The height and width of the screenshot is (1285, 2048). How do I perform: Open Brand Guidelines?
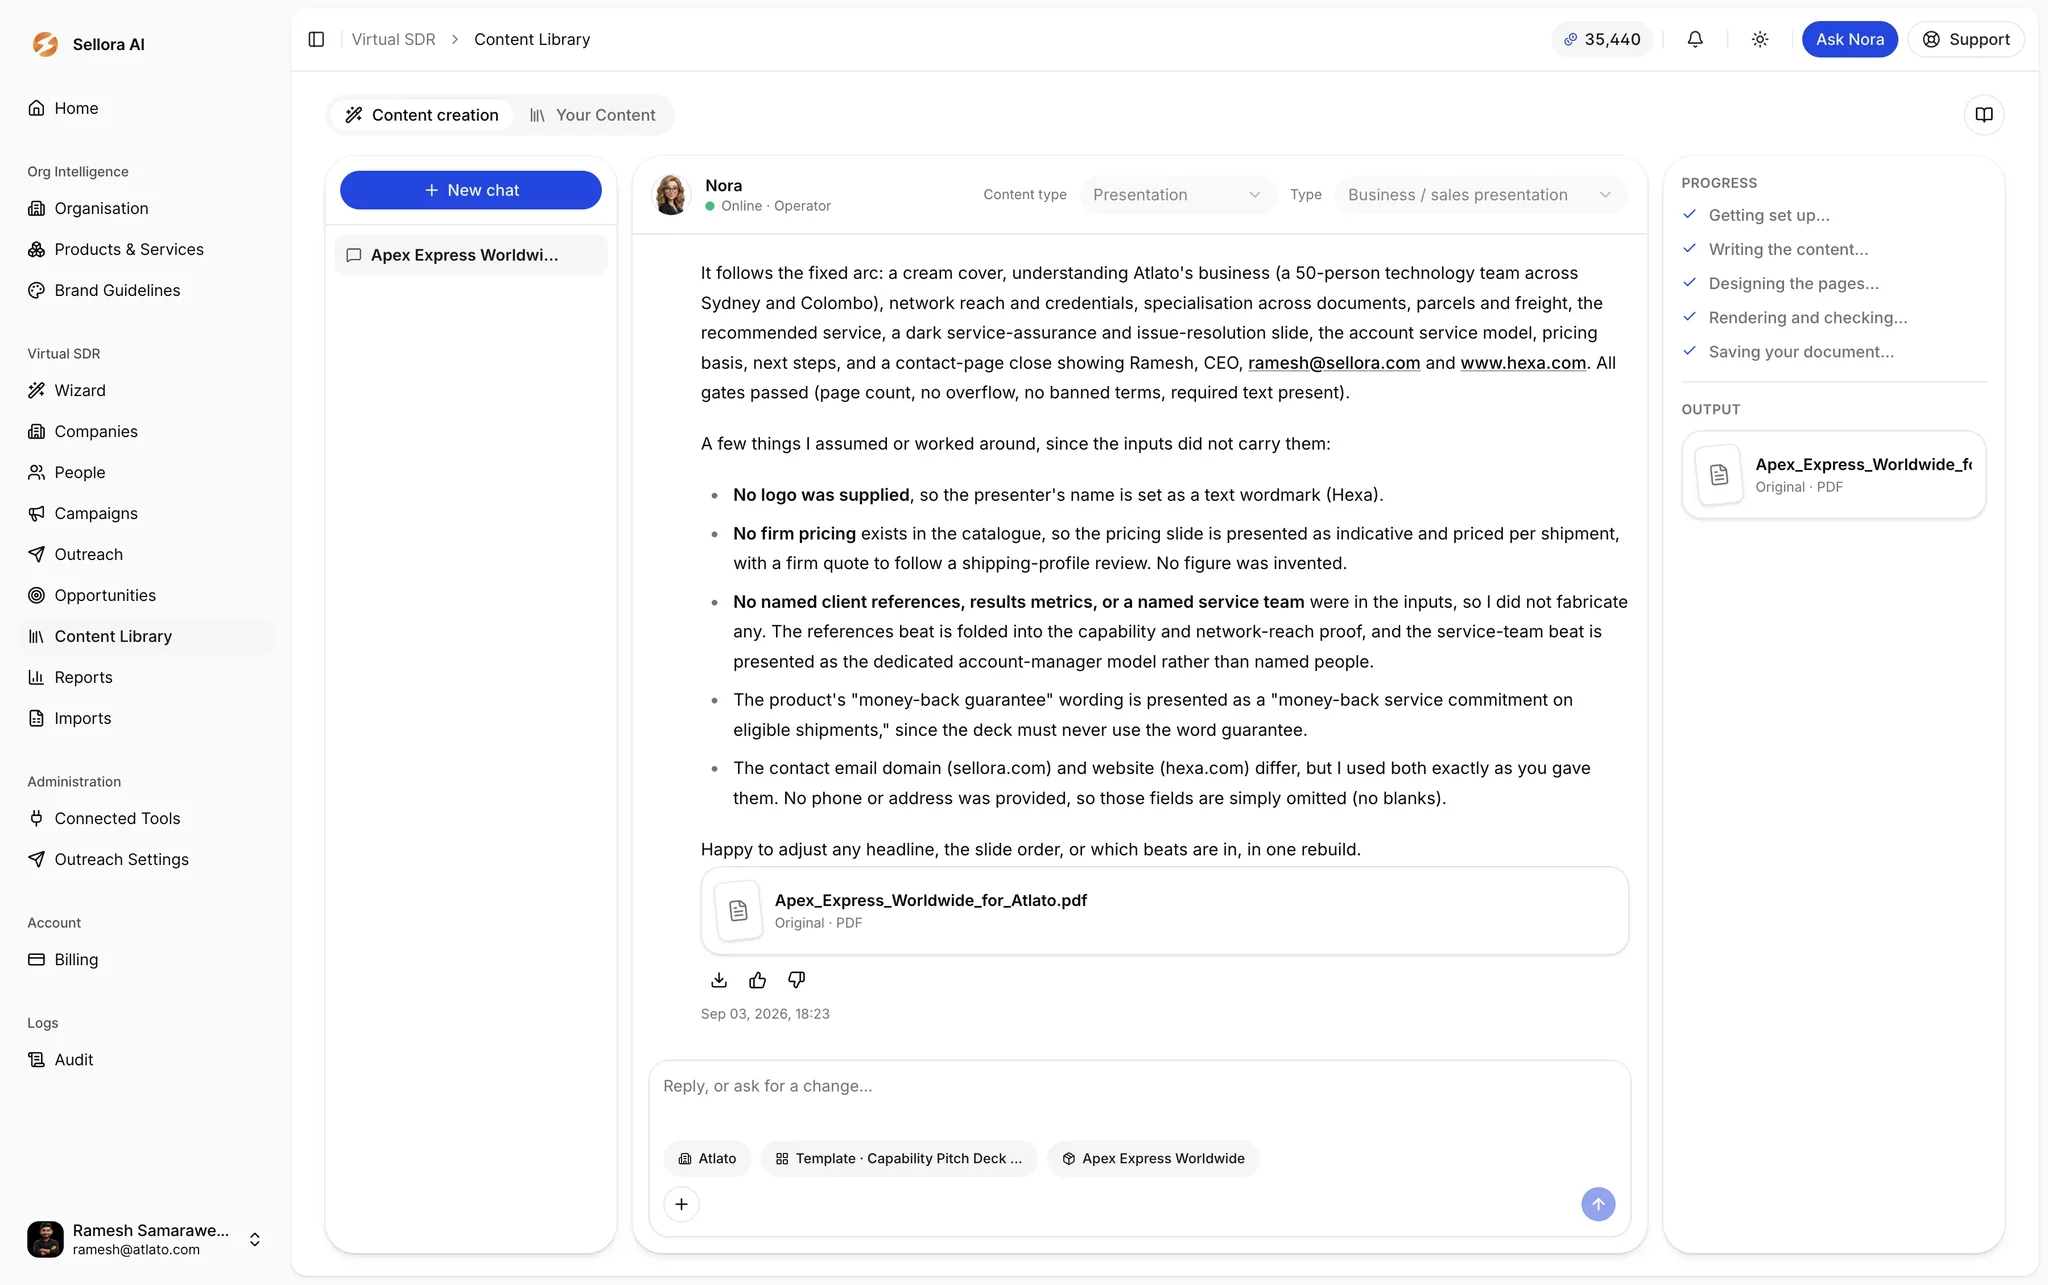click(146, 290)
